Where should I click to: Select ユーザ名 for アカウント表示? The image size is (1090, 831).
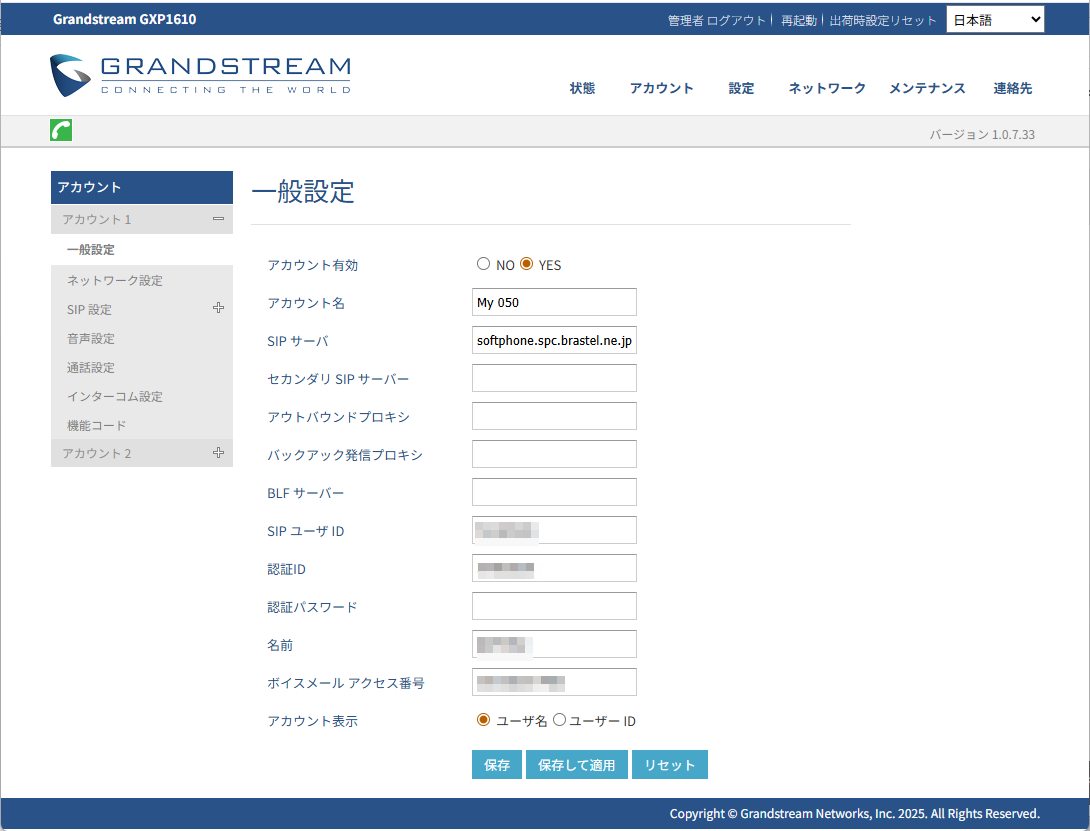coord(483,720)
